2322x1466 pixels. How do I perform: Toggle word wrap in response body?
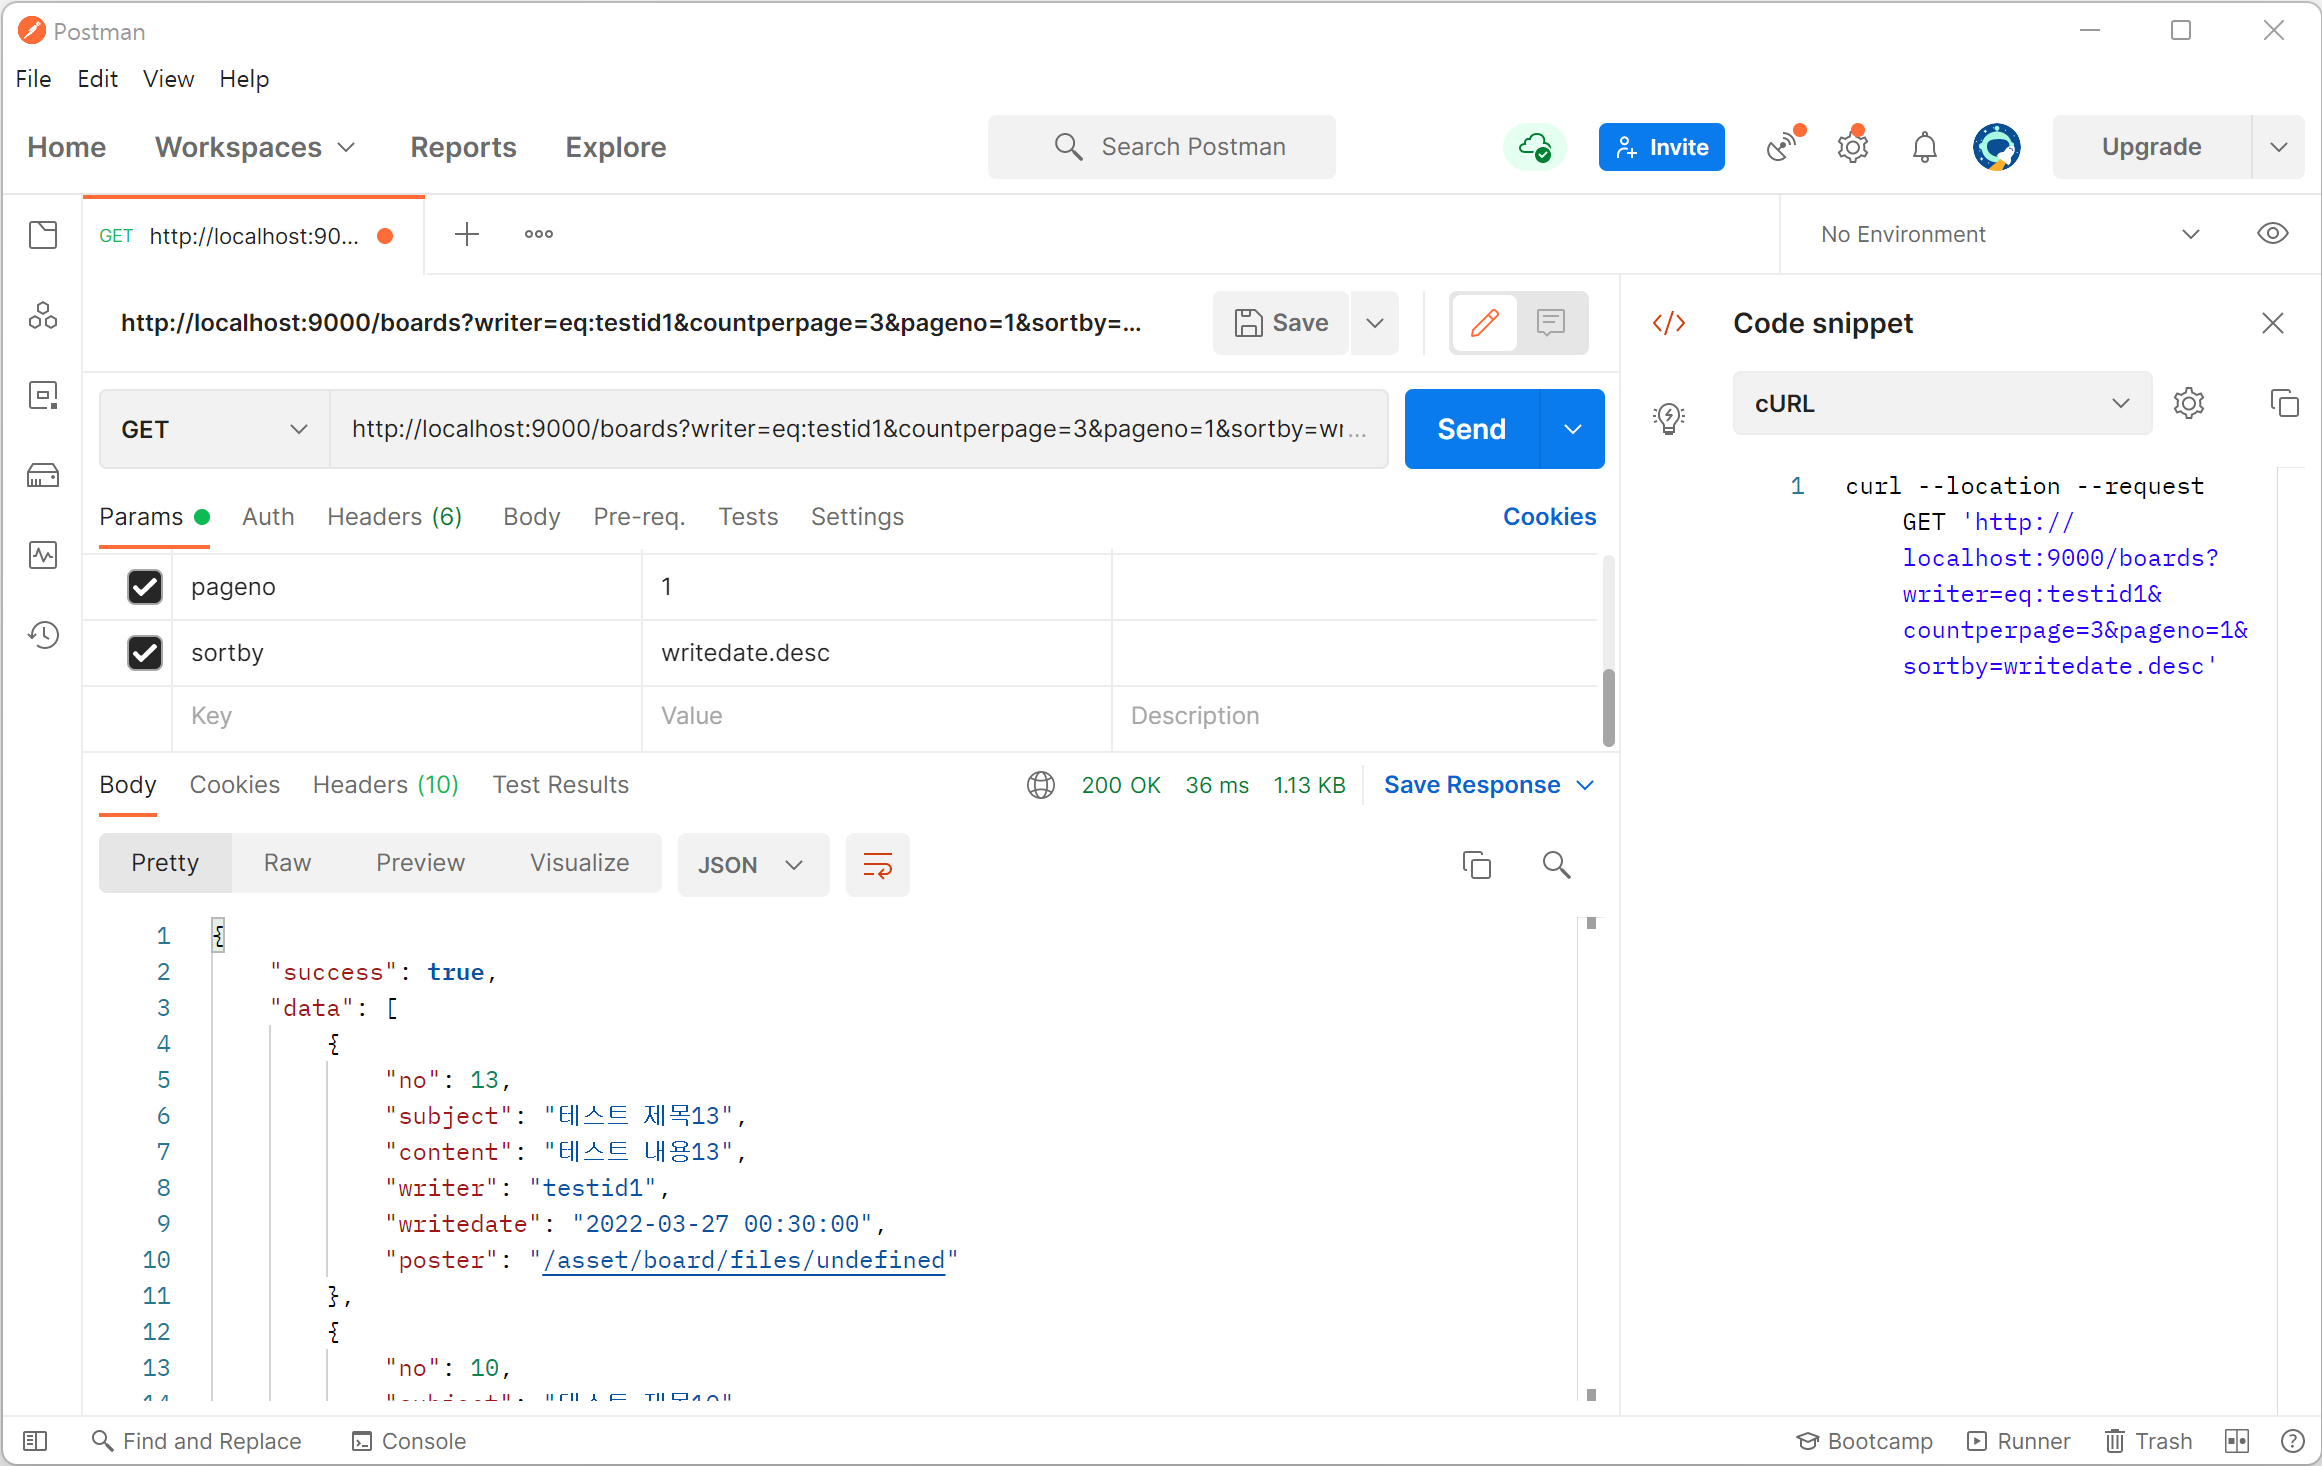[877, 865]
